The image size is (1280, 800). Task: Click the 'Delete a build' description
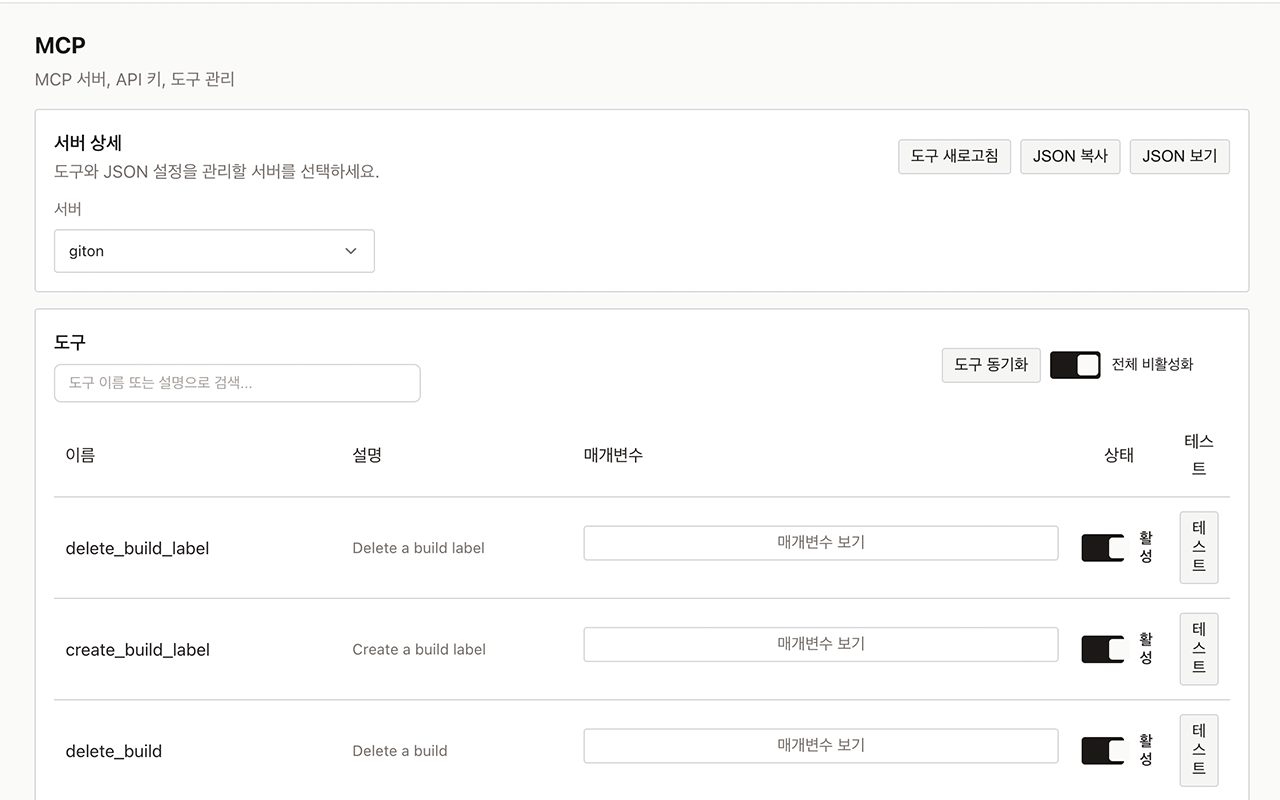point(400,751)
